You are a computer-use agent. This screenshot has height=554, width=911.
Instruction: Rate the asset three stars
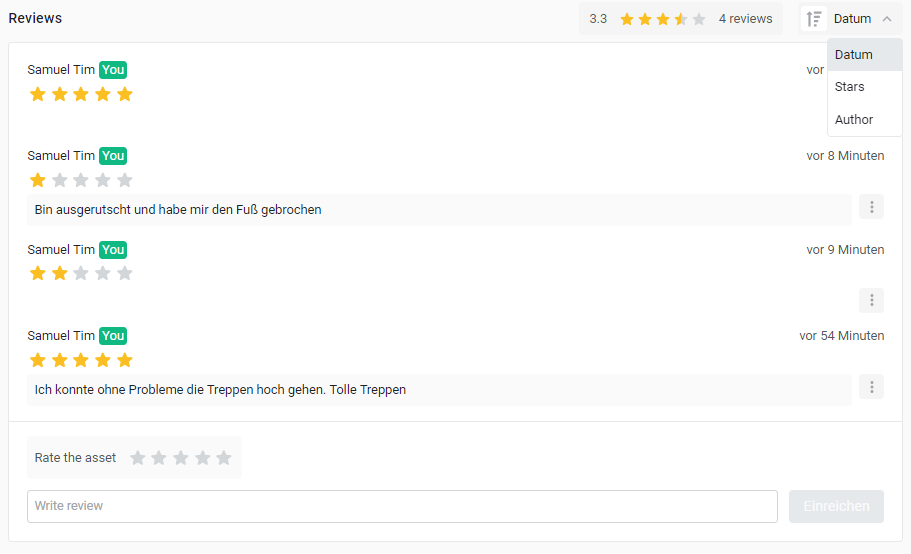181,458
